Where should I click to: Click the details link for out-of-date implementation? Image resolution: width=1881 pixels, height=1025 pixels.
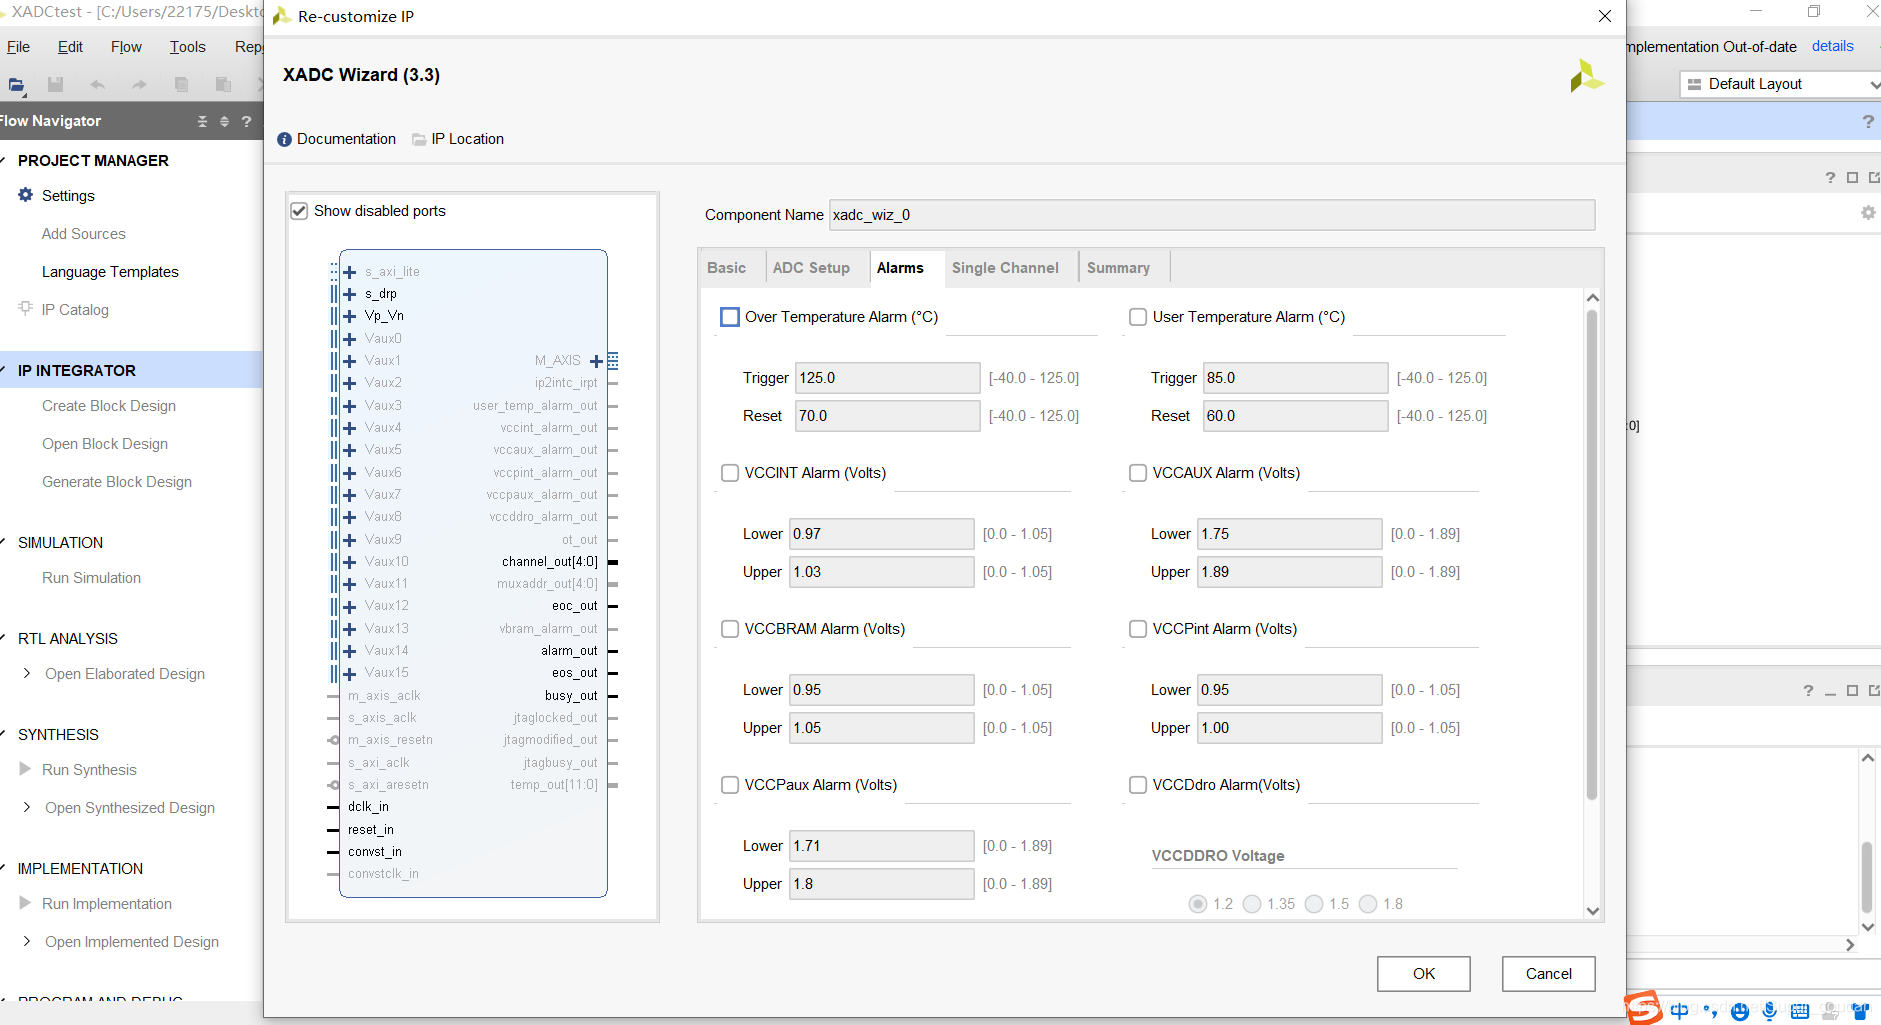(1832, 46)
